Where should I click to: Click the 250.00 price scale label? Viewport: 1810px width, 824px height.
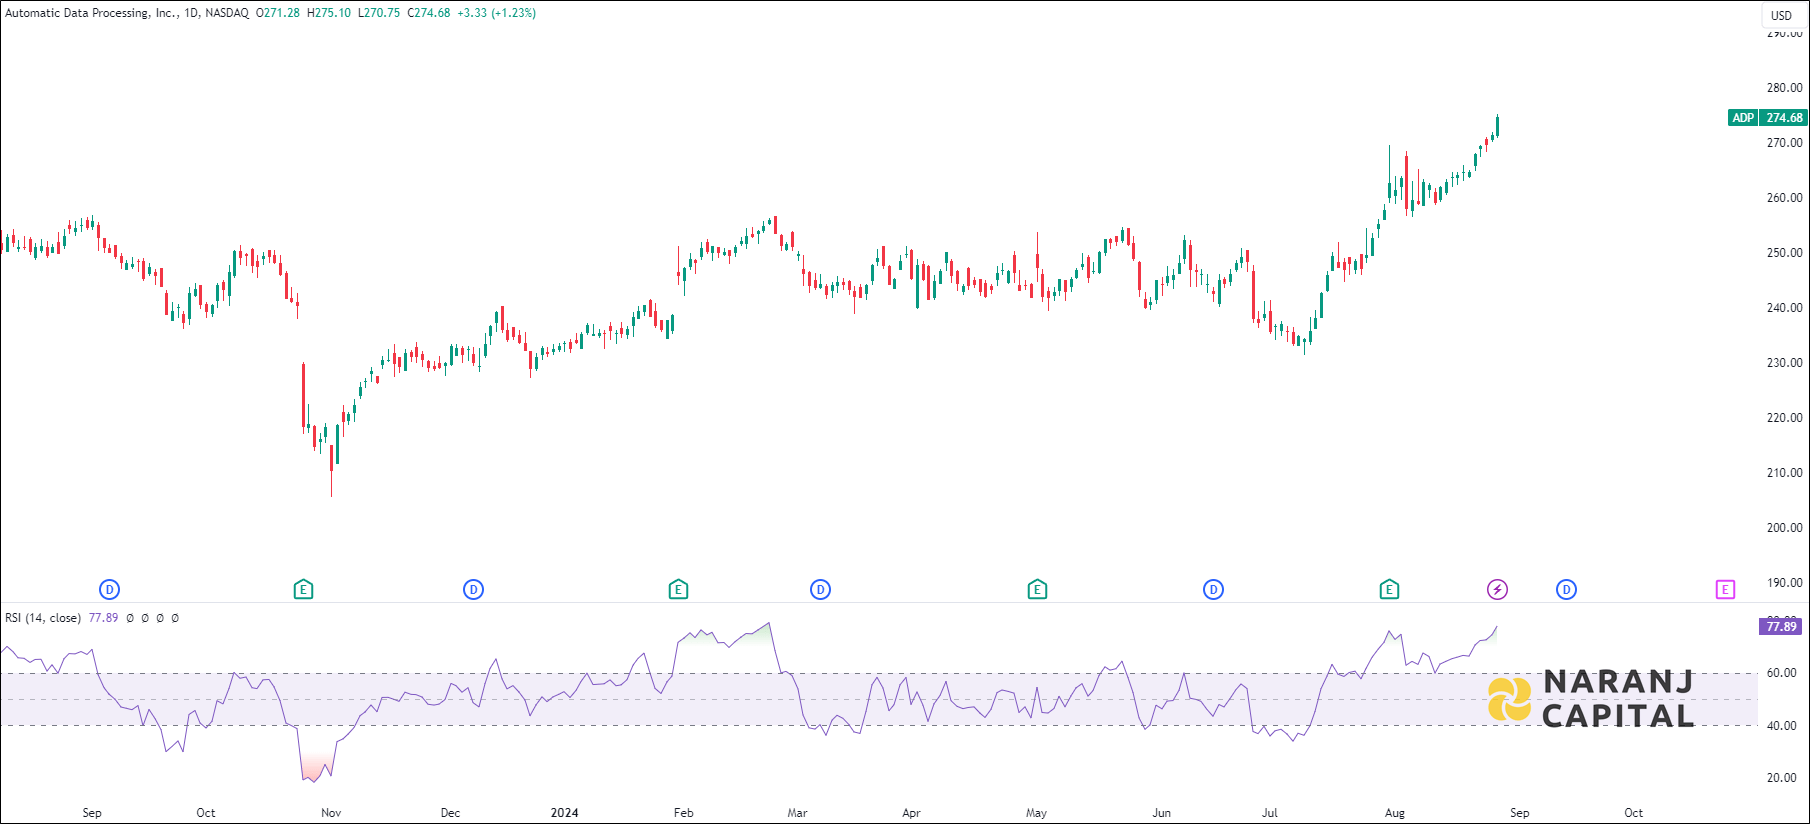click(1784, 253)
